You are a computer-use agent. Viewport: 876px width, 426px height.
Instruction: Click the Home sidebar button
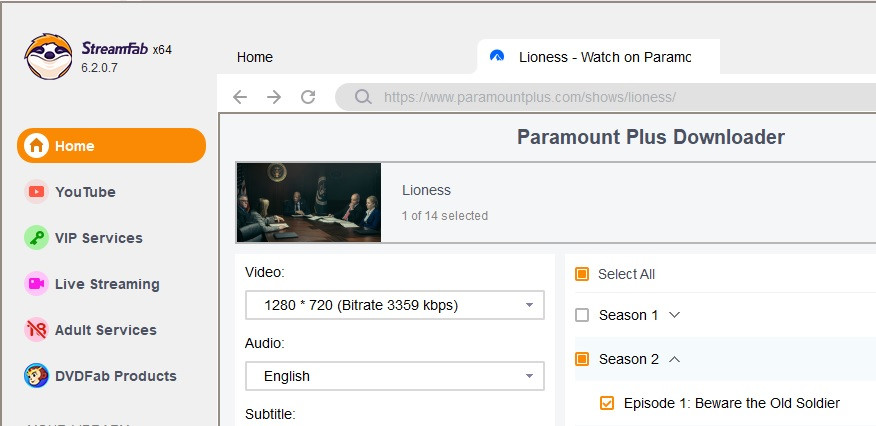point(111,146)
